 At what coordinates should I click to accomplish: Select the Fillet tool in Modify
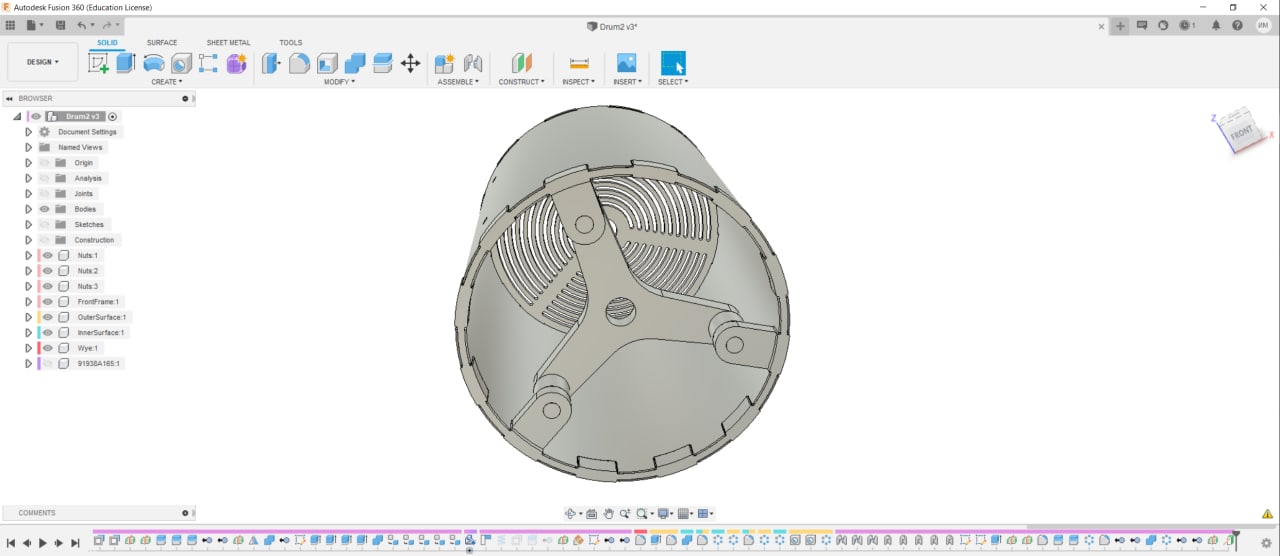tap(299, 63)
